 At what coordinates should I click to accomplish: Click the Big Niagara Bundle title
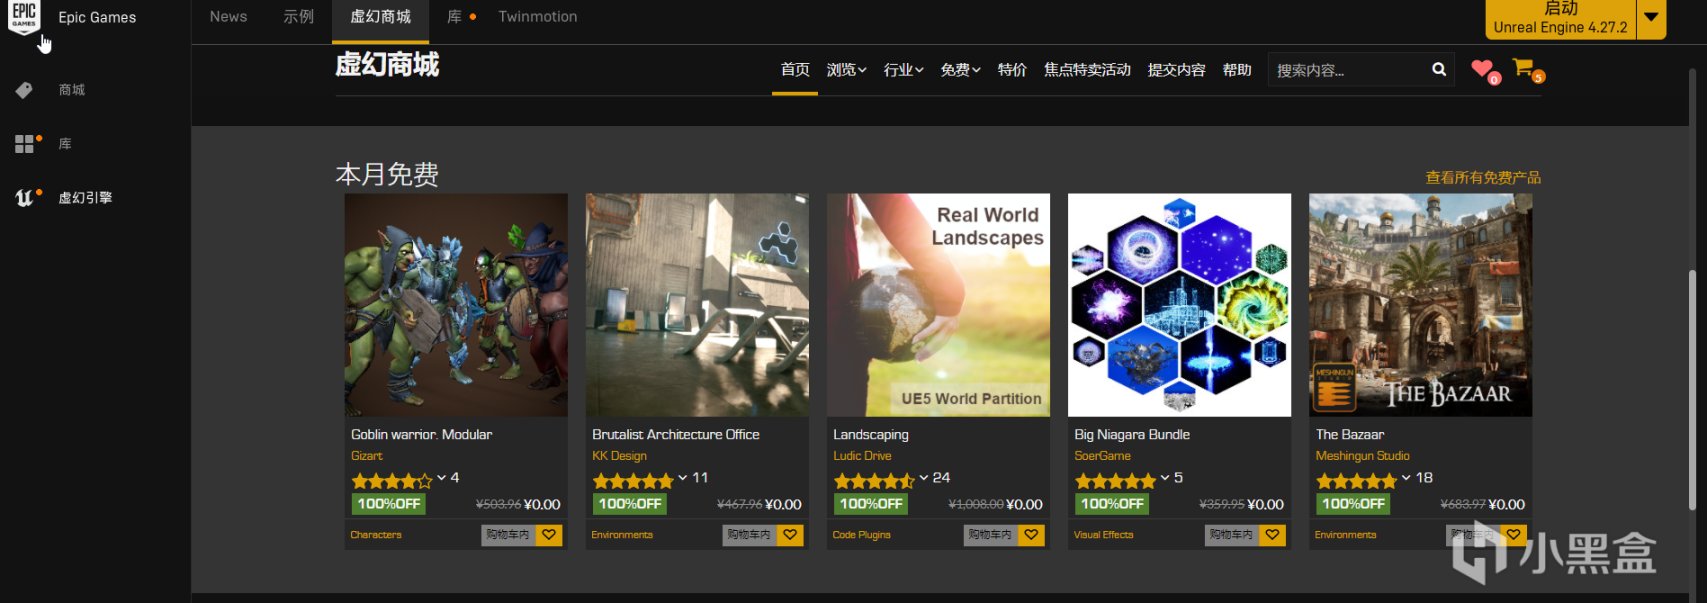(x=1132, y=435)
